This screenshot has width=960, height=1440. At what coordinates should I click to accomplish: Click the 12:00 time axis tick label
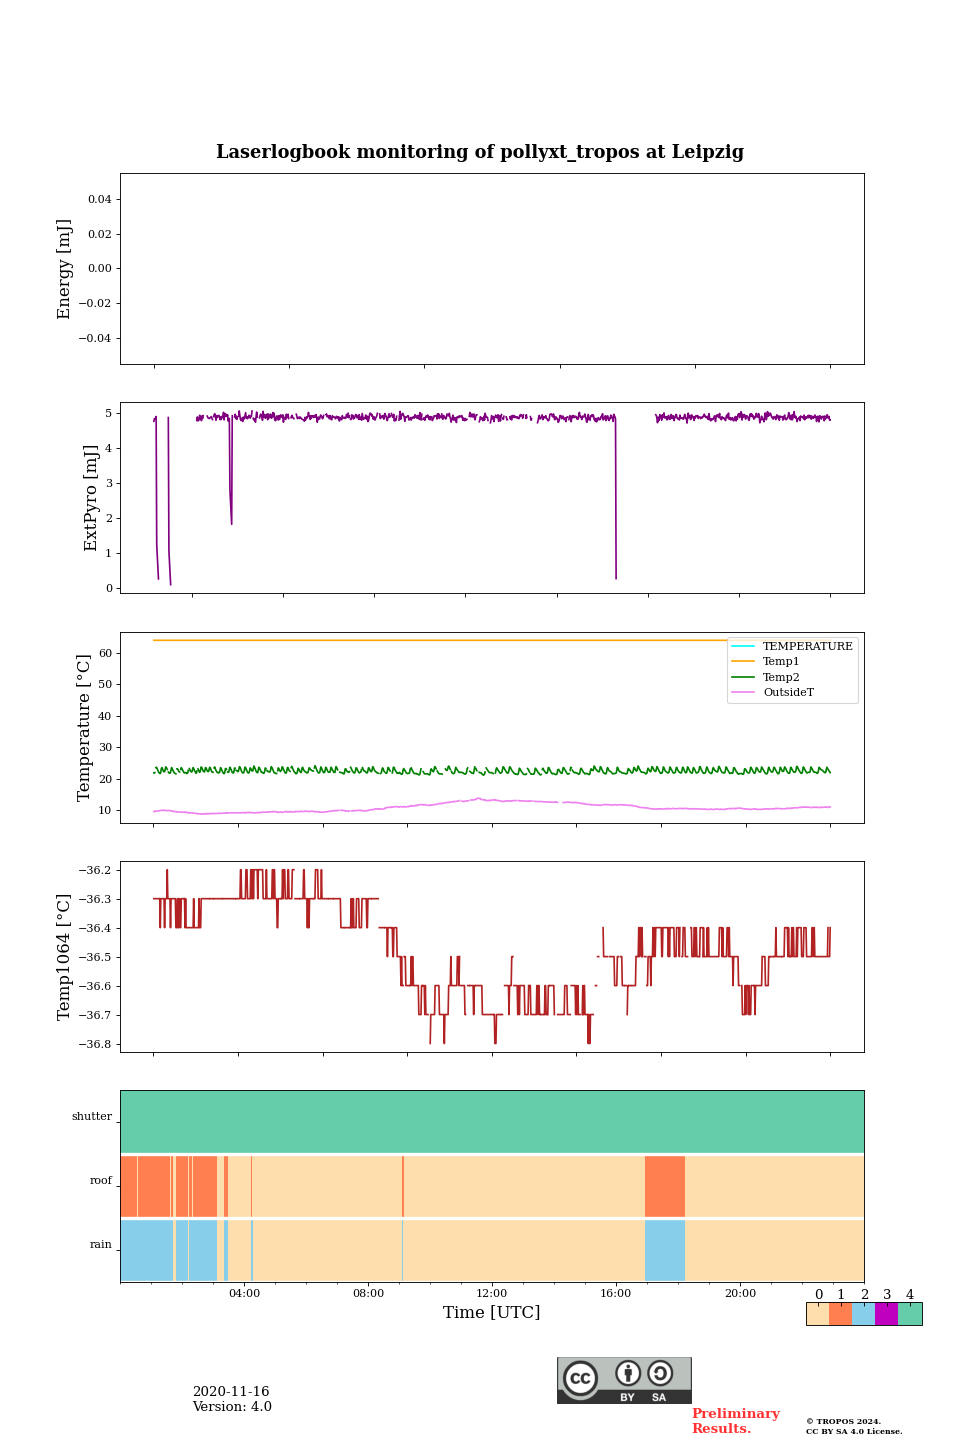(x=492, y=1293)
